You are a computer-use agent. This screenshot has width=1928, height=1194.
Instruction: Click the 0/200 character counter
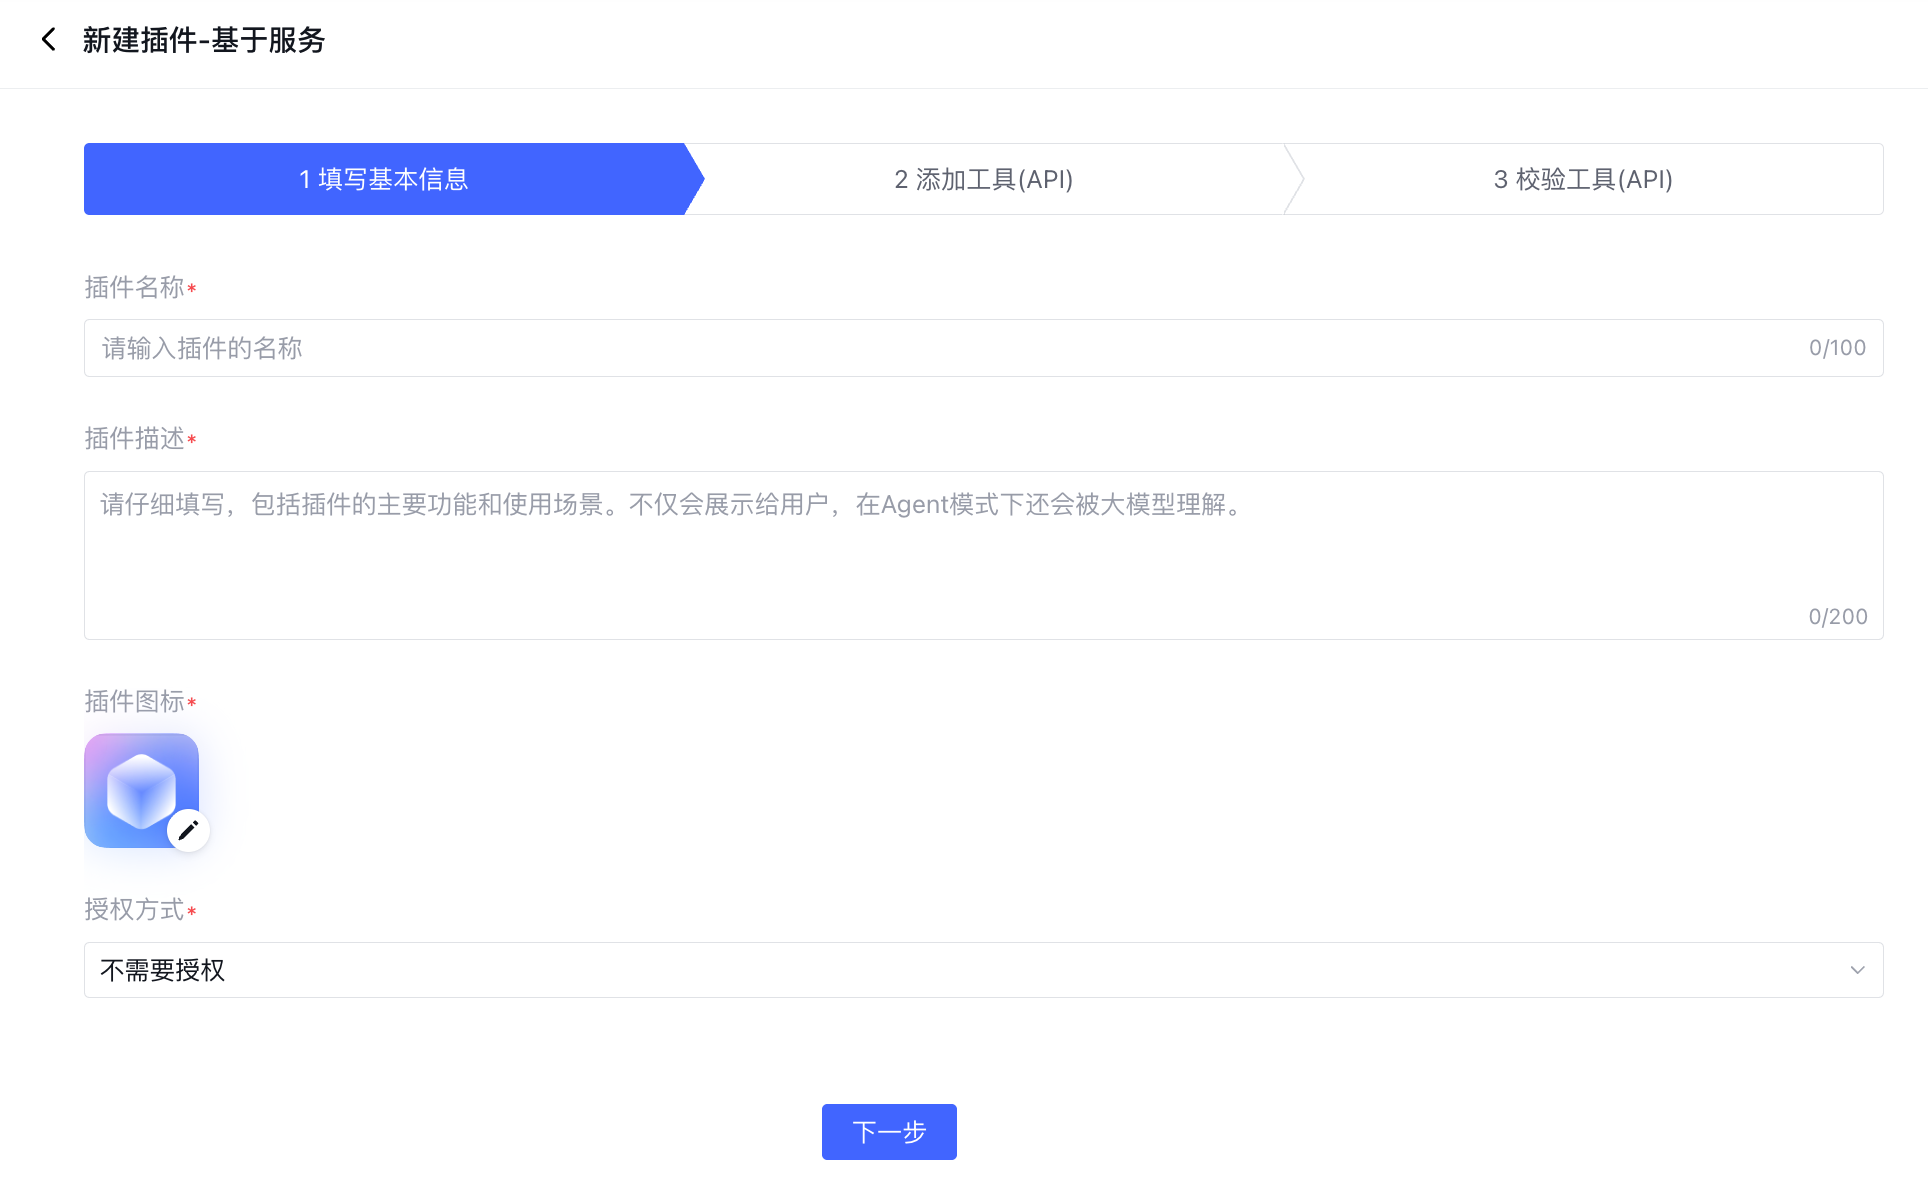1837,617
